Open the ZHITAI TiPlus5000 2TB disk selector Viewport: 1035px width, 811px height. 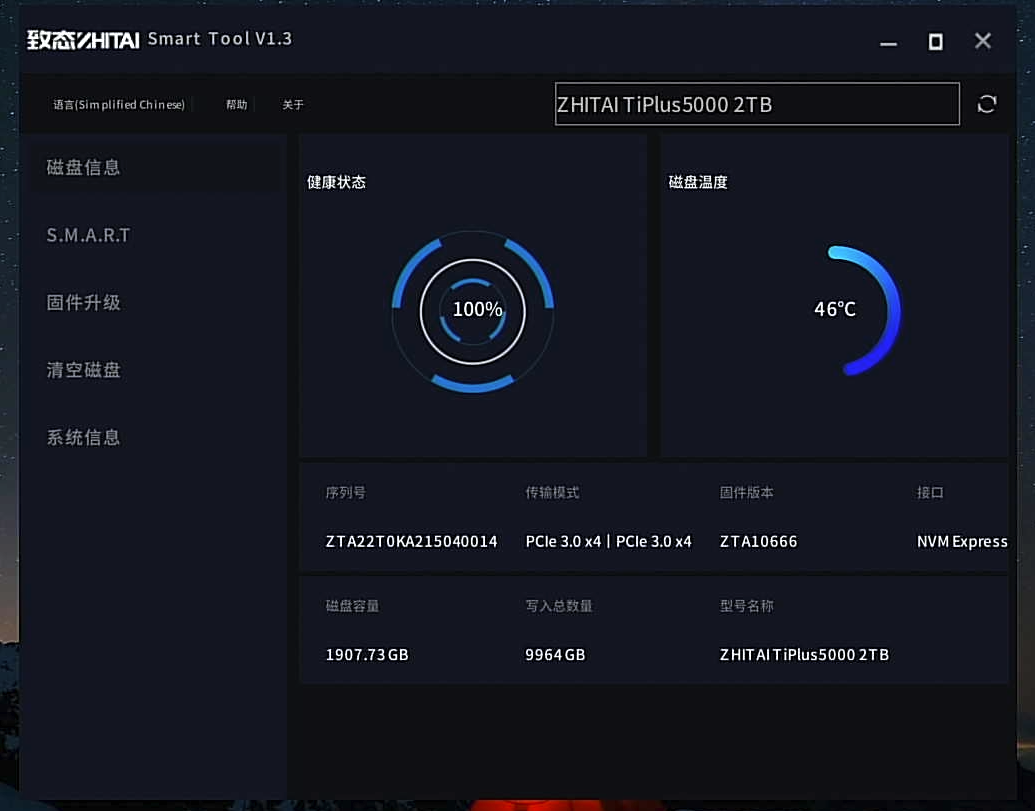click(757, 104)
